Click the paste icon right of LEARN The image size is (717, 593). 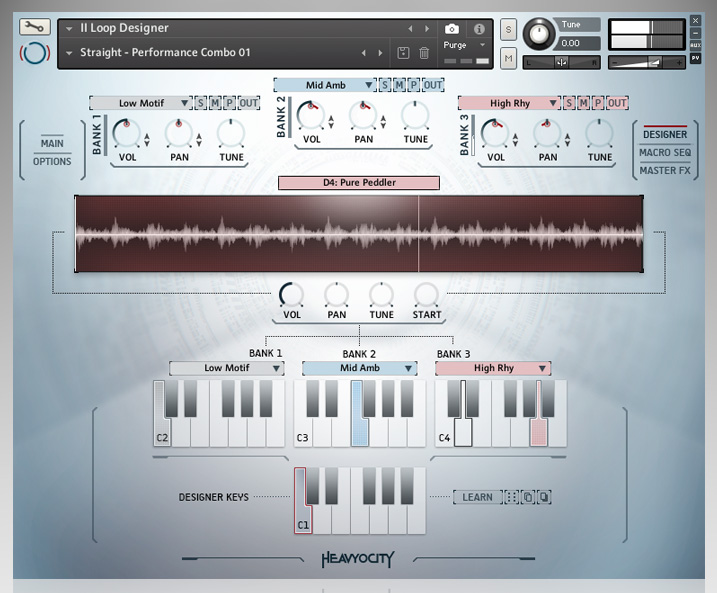tap(544, 497)
